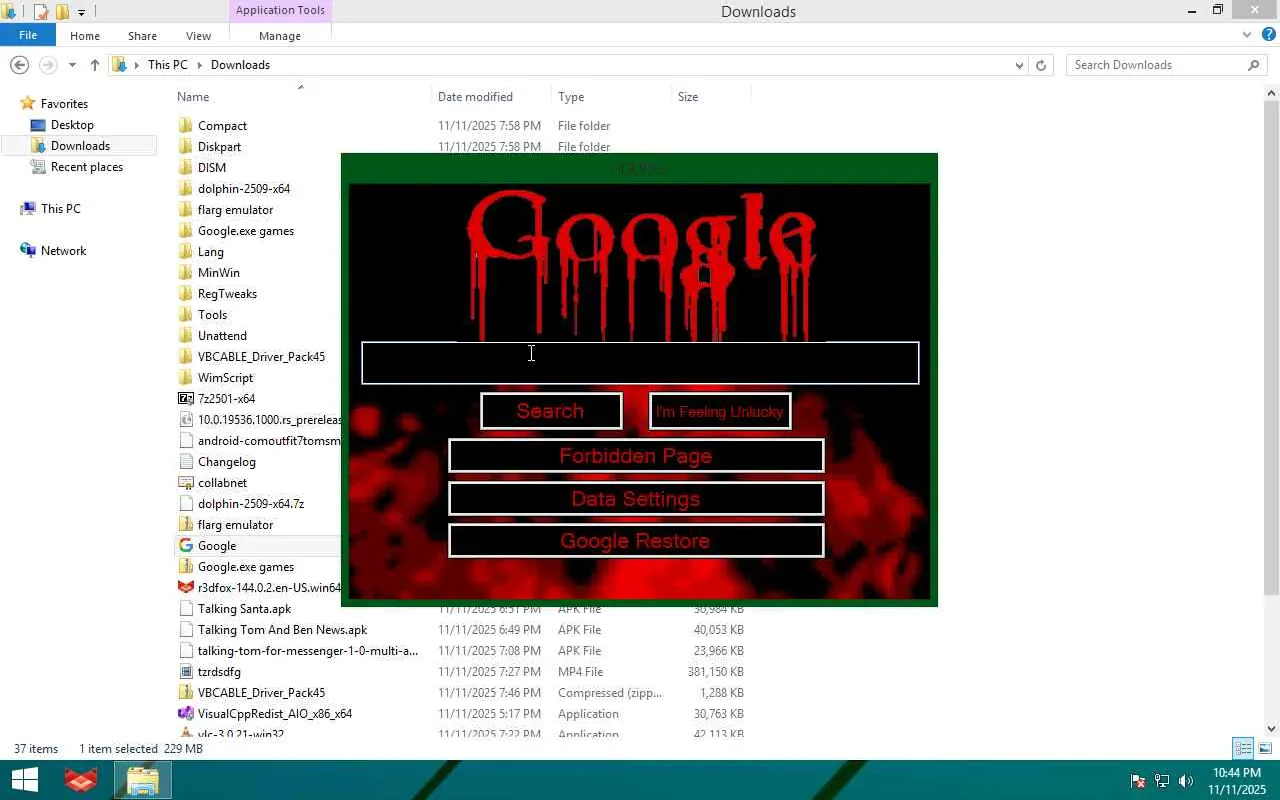The height and width of the screenshot is (800, 1280).
Task: Select the Compact folder
Action: coord(222,126)
